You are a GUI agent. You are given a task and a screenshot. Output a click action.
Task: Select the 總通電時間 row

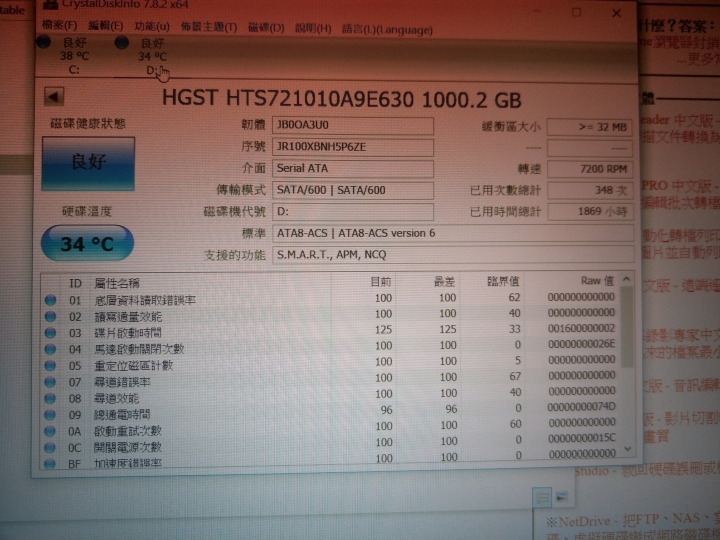(330, 411)
